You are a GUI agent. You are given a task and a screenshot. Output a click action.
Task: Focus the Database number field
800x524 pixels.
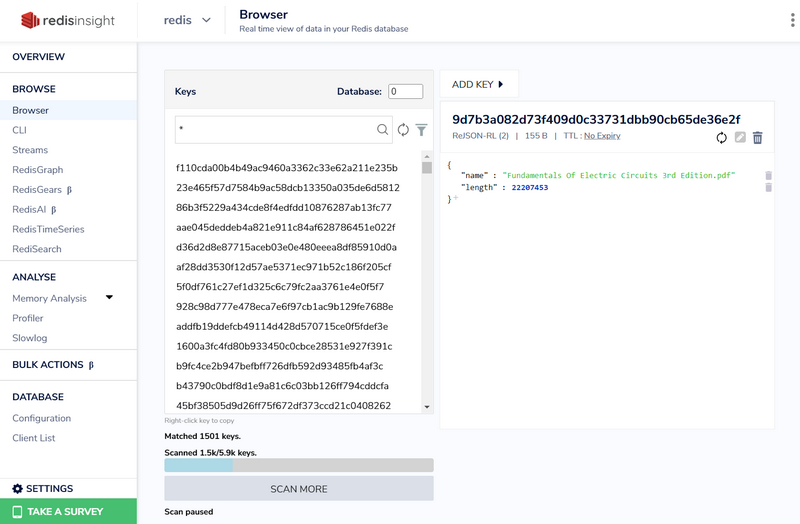pyautogui.click(x=406, y=91)
